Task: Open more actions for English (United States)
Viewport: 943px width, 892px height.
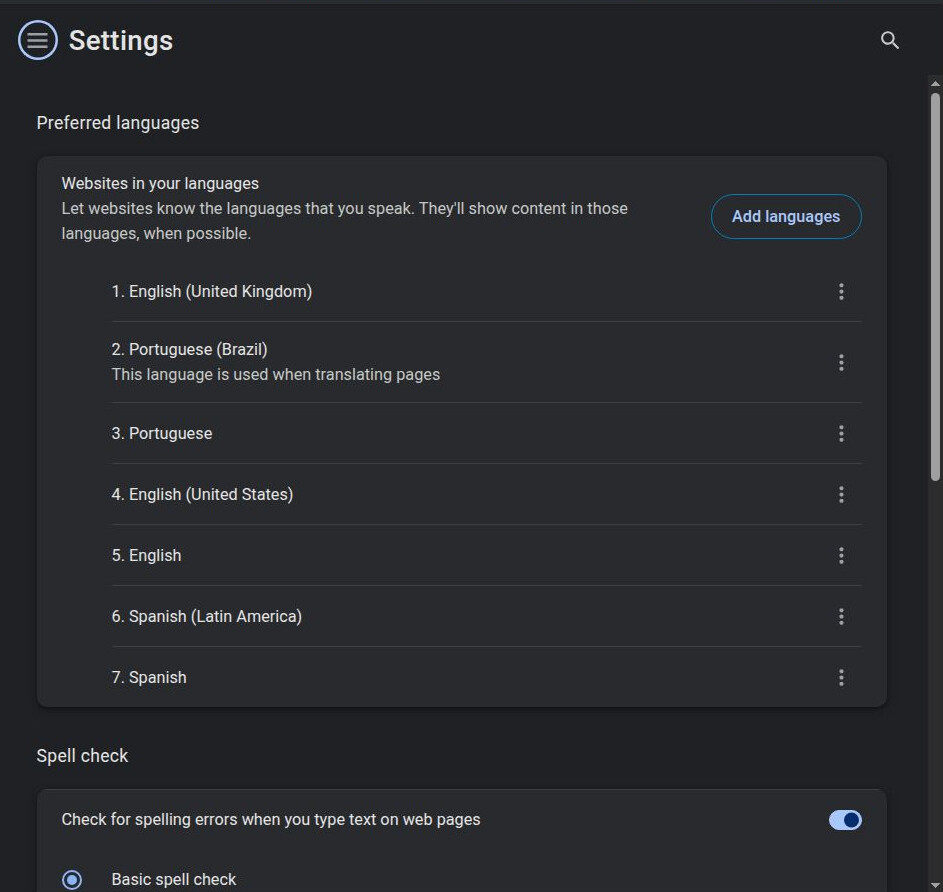Action: [x=841, y=494]
